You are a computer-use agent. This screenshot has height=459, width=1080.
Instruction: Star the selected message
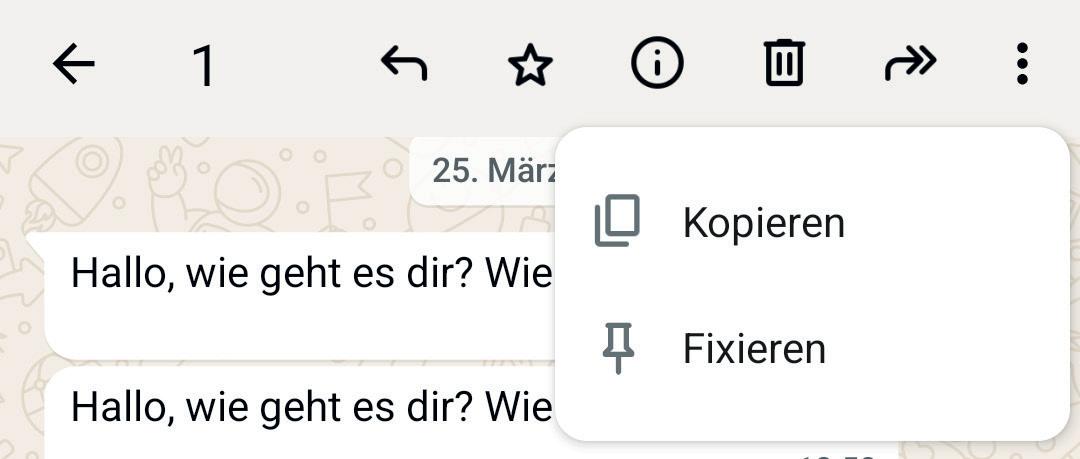pos(530,66)
